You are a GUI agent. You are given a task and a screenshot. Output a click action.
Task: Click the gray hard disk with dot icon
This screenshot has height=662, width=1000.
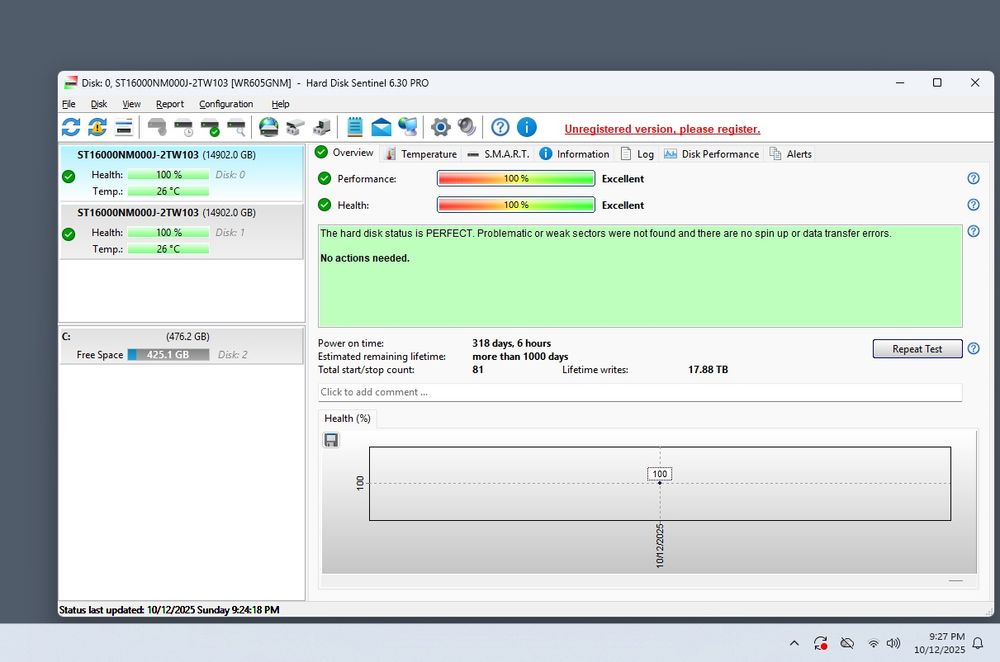point(157,127)
